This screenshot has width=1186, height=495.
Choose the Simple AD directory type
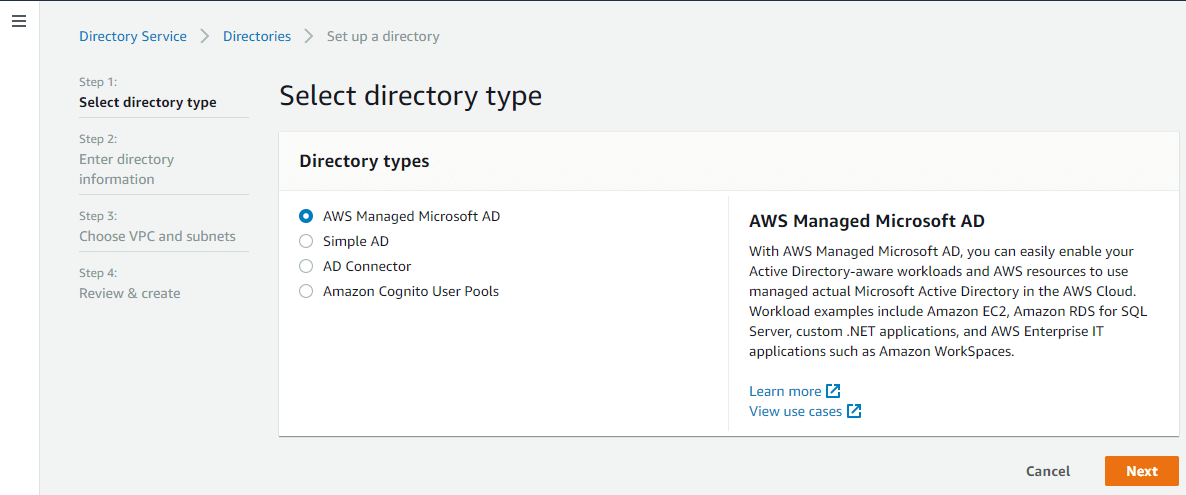coord(306,241)
